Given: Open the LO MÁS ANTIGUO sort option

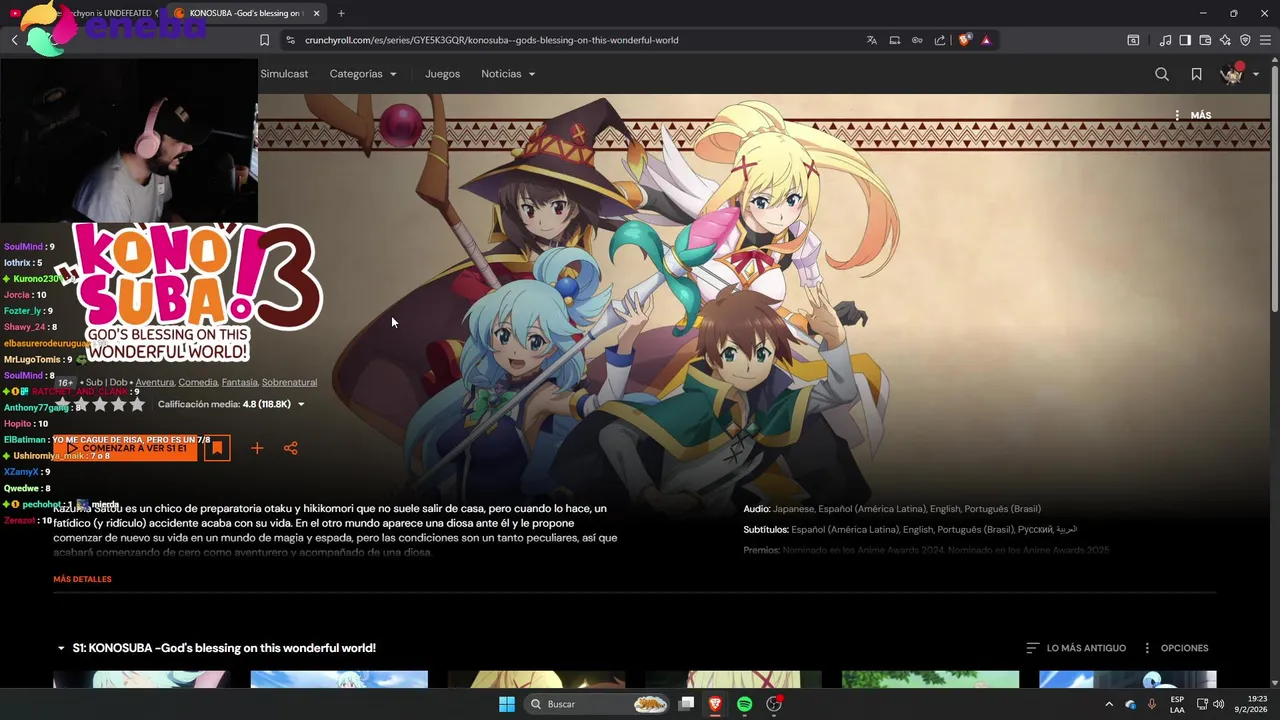Looking at the screenshot, I should 1076,648.
